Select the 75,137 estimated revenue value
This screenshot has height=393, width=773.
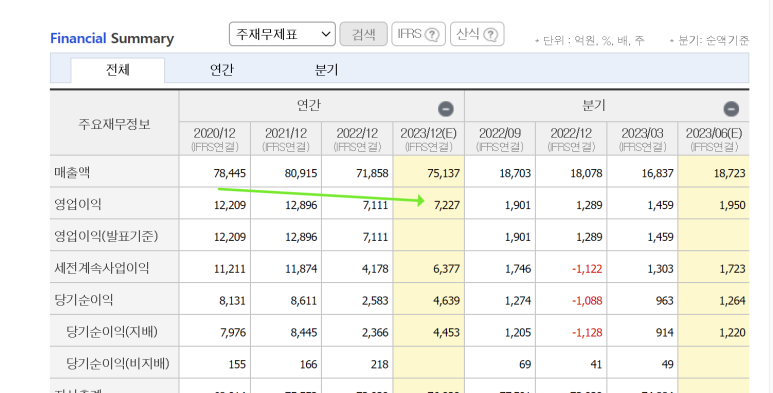[x=444, y=173]
